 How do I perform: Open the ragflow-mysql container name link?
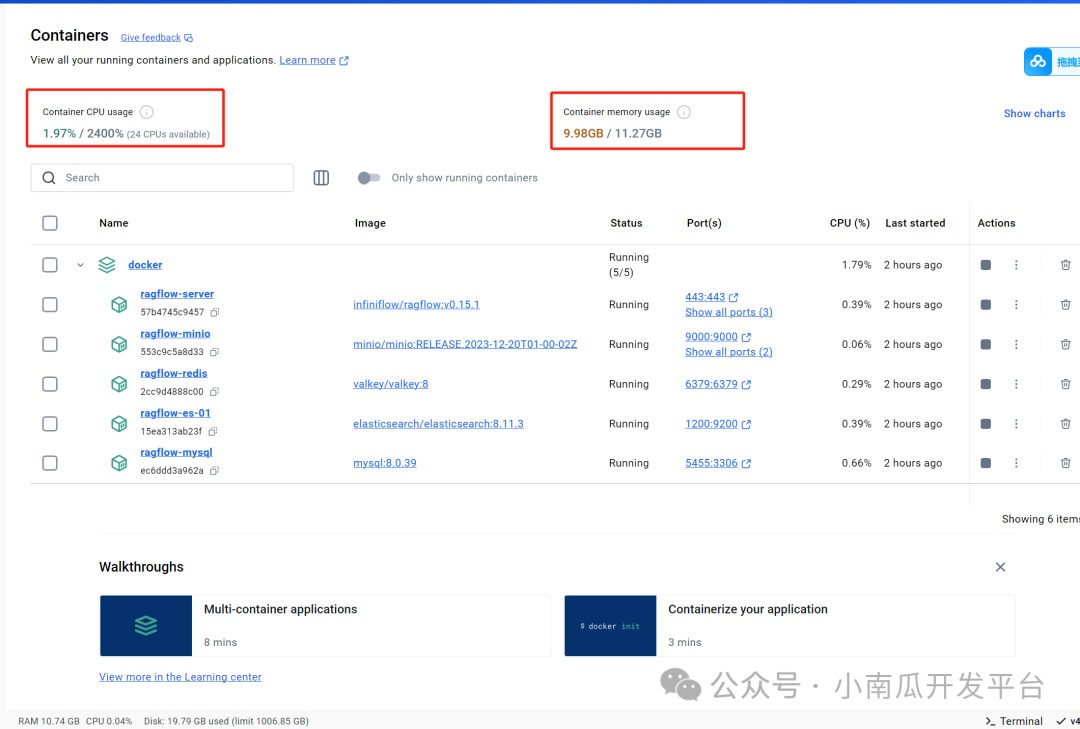pos(176,453)
